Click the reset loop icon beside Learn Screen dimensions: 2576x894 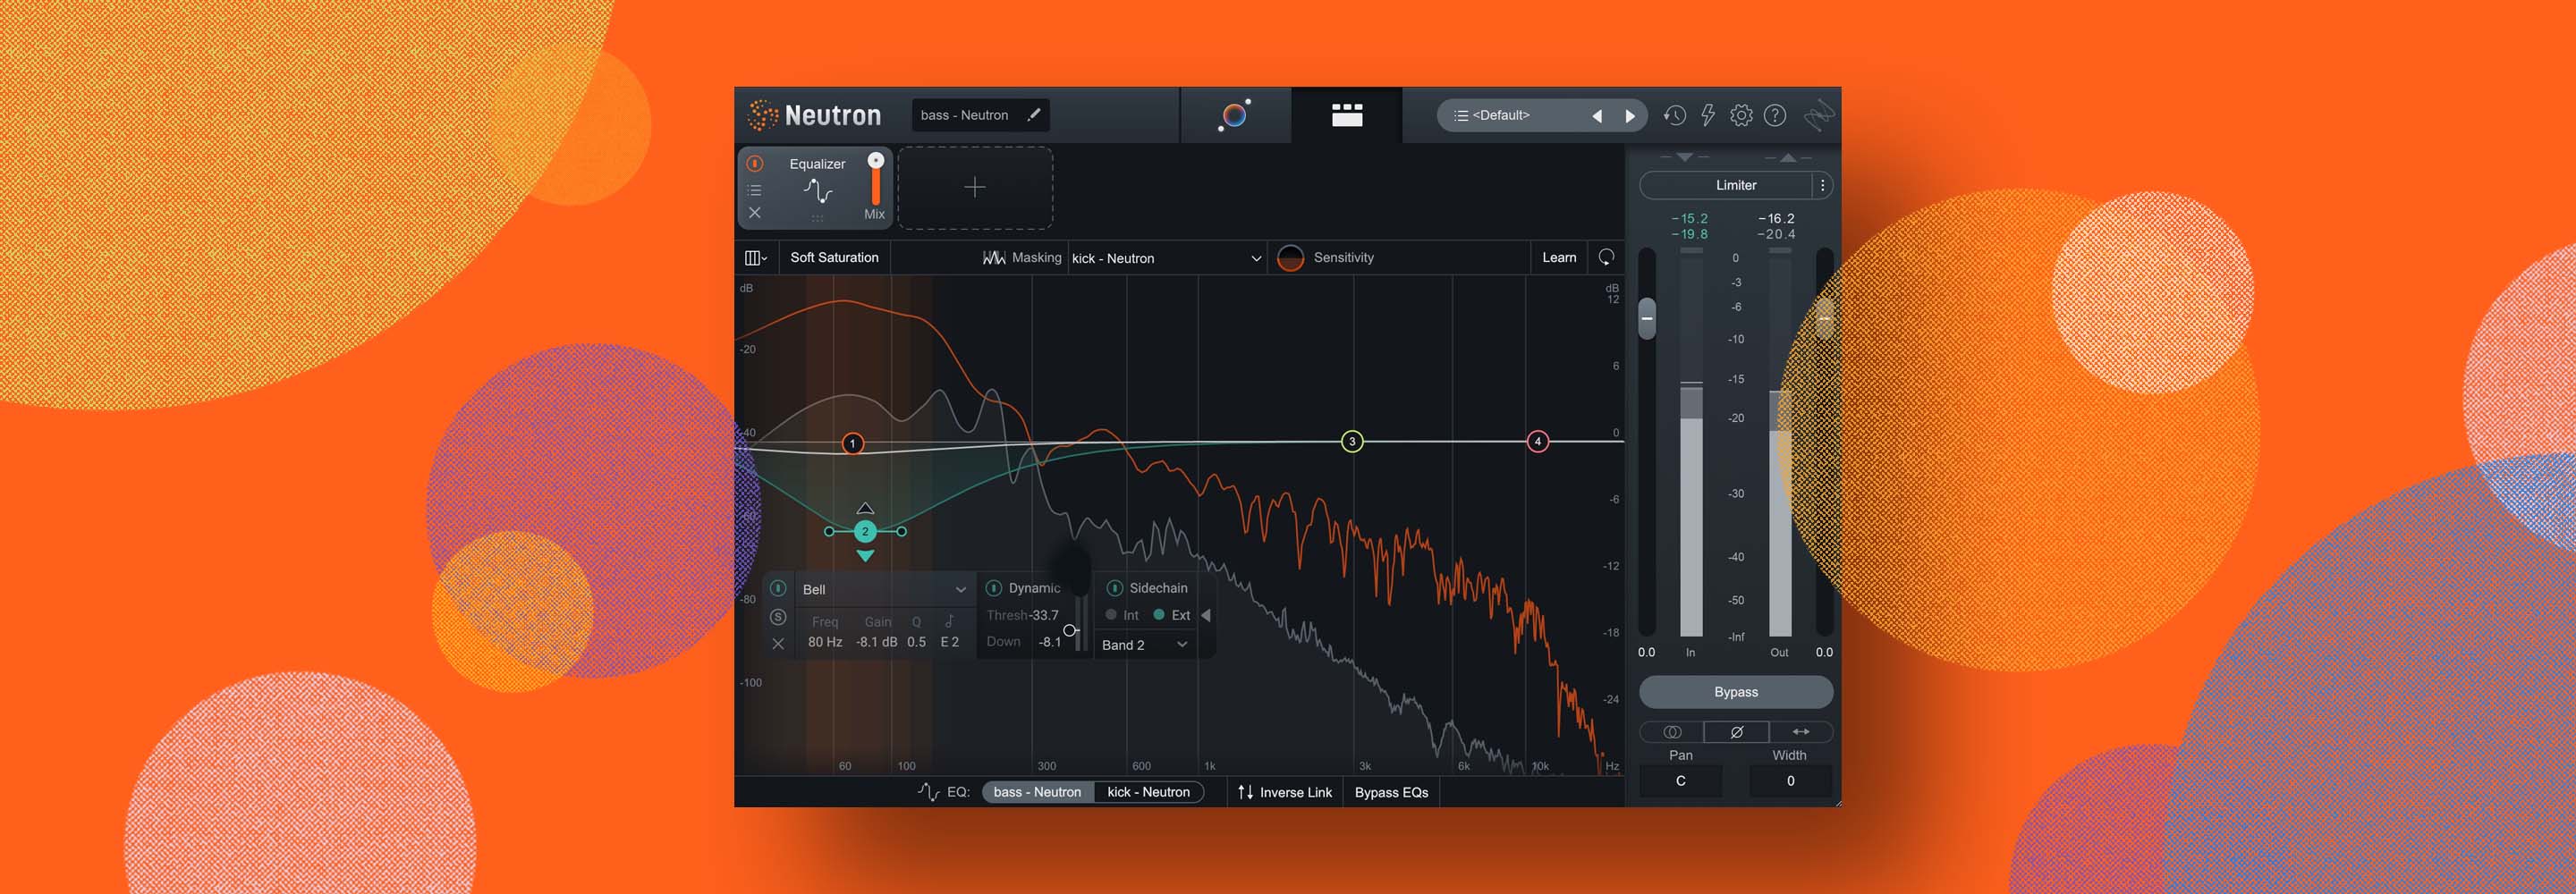coord(1606,258)
